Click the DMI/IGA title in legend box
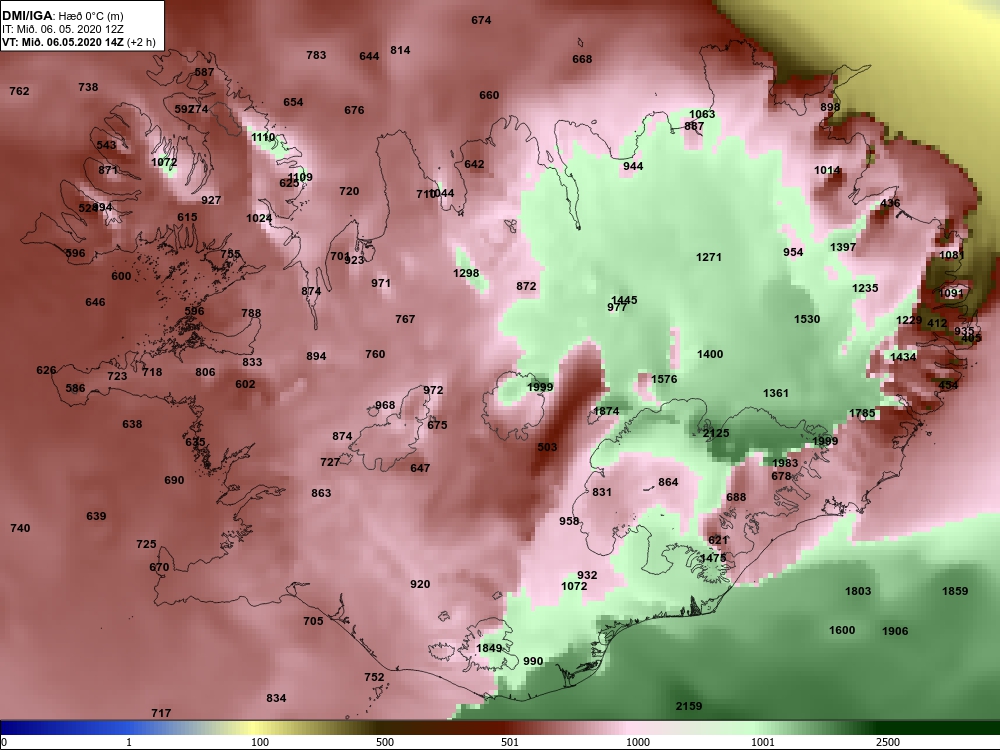1000x750 pixels. click(27, 15)
